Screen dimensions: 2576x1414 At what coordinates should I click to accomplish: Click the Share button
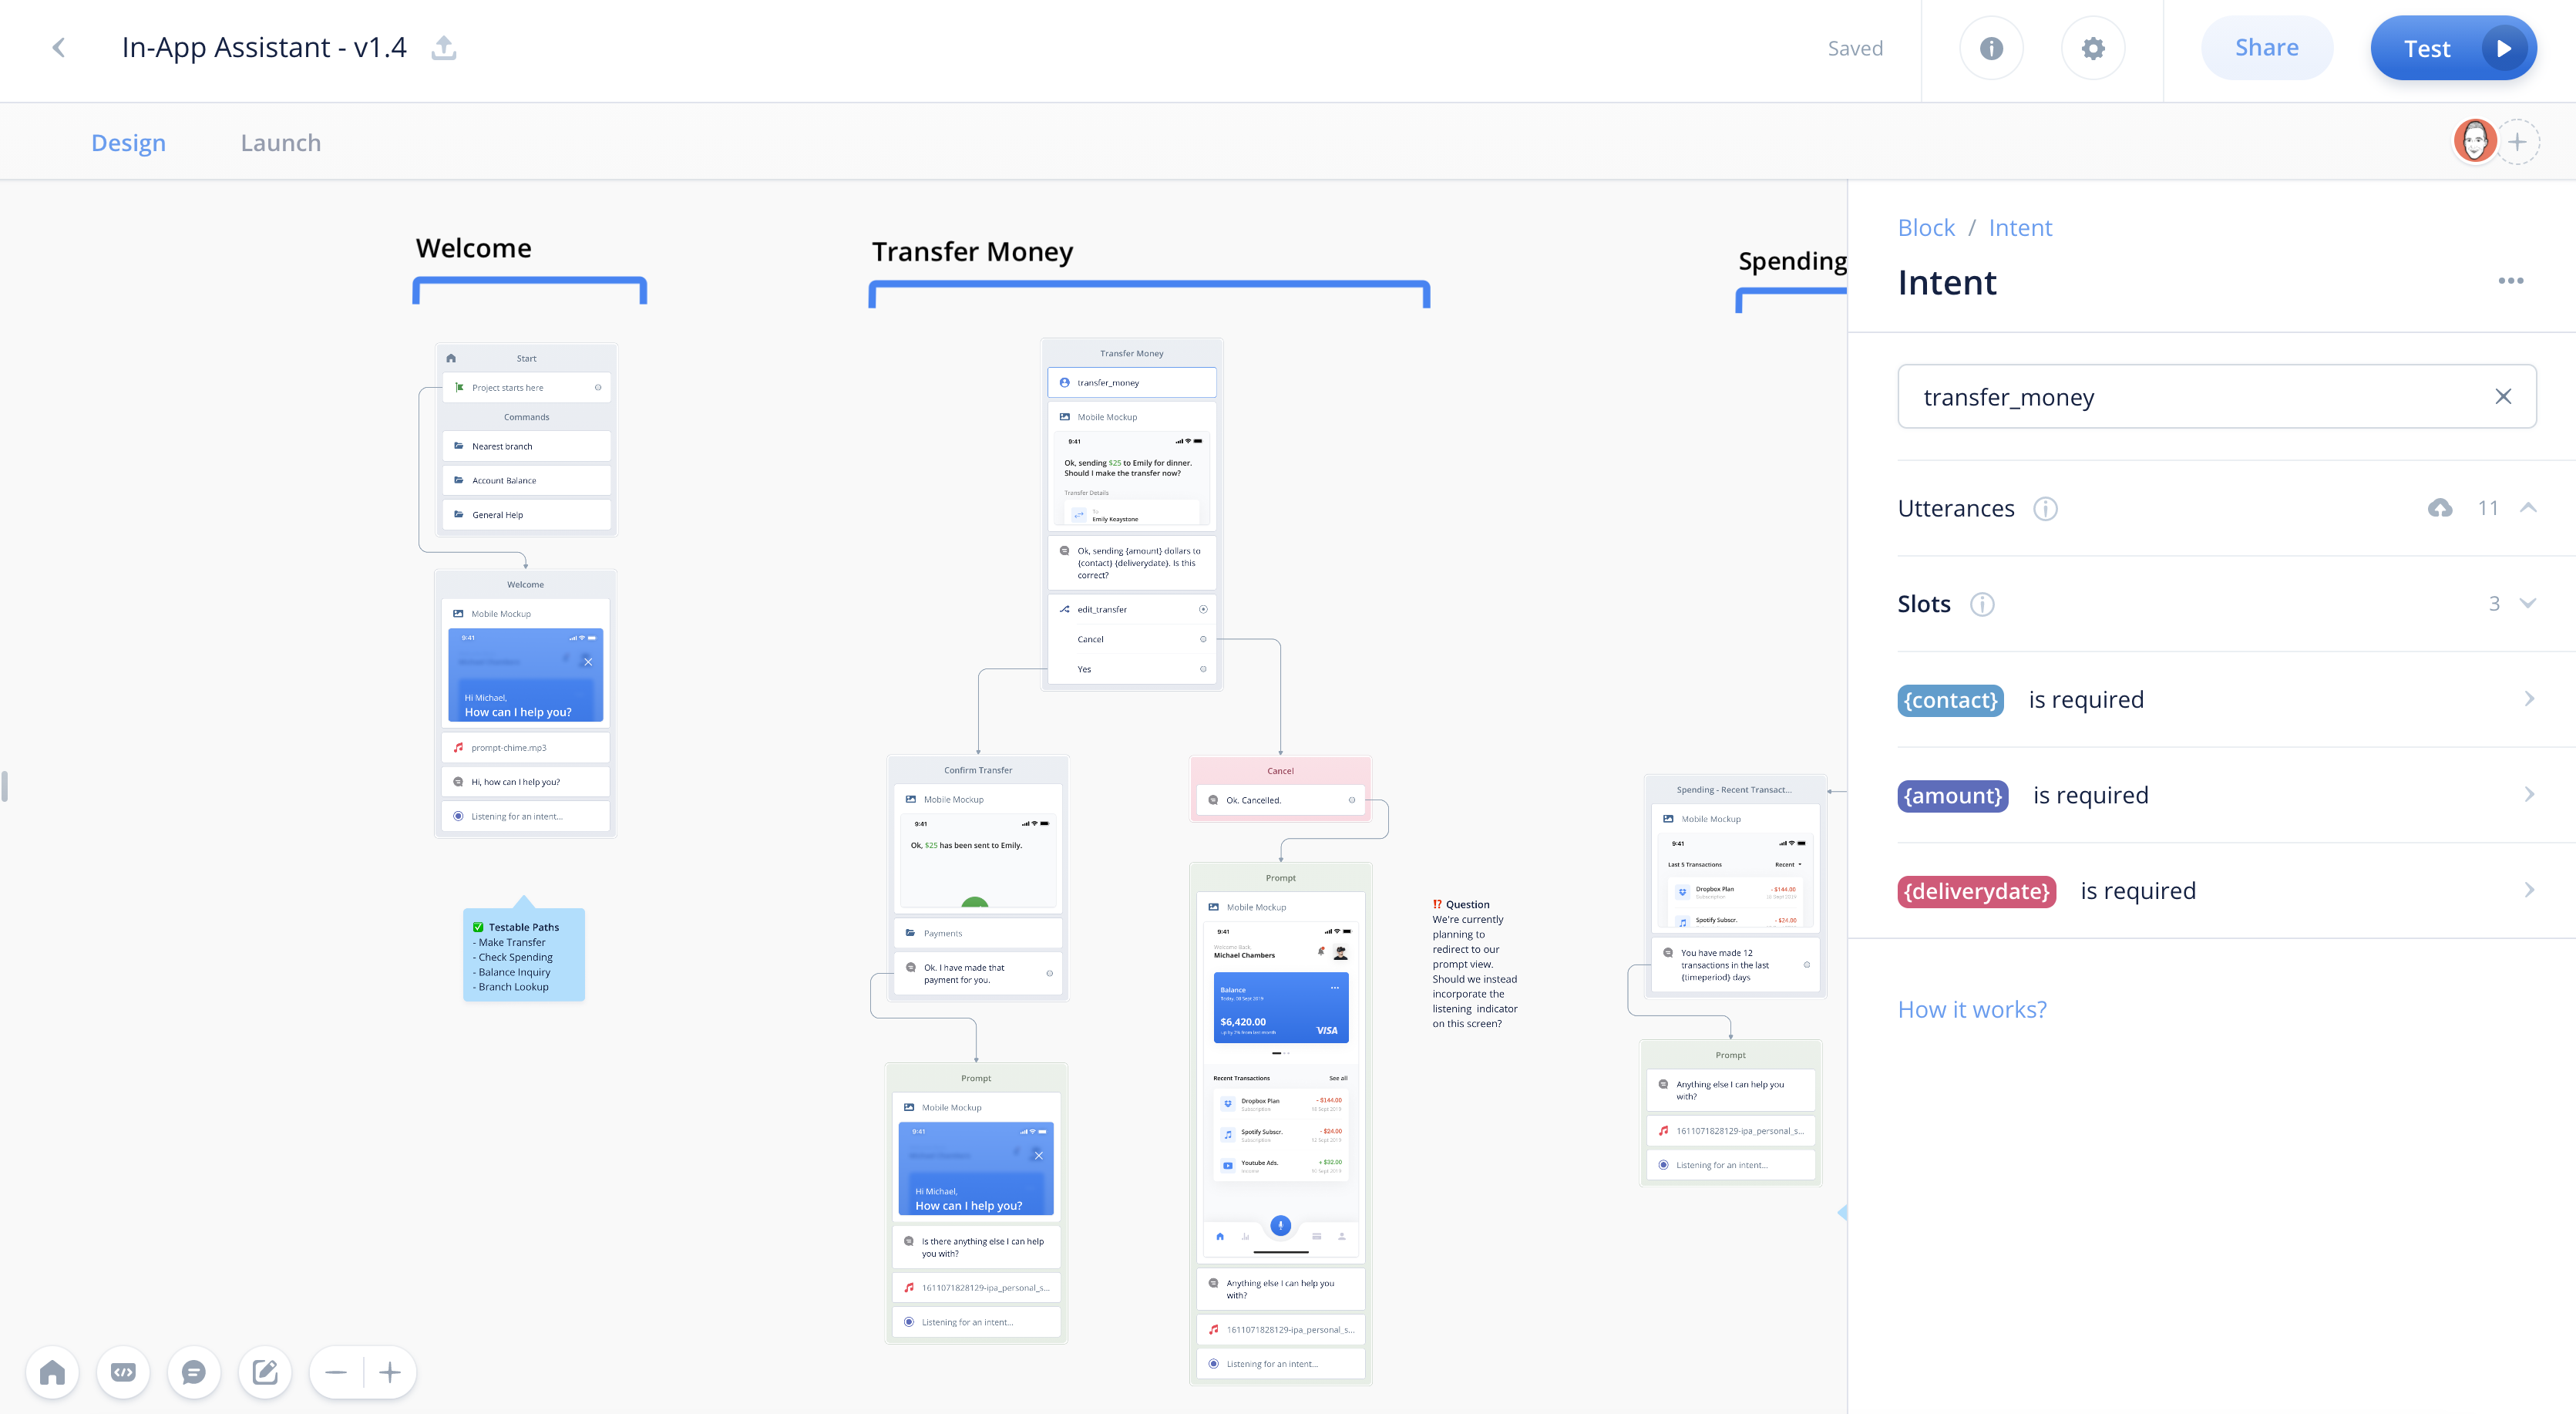pos(2266,48)
